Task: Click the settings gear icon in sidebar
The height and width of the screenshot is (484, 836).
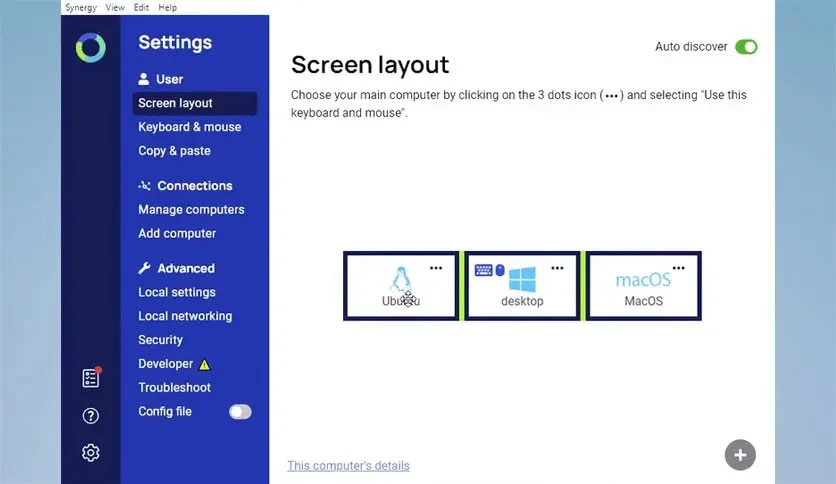Action: tap(91, 453)
